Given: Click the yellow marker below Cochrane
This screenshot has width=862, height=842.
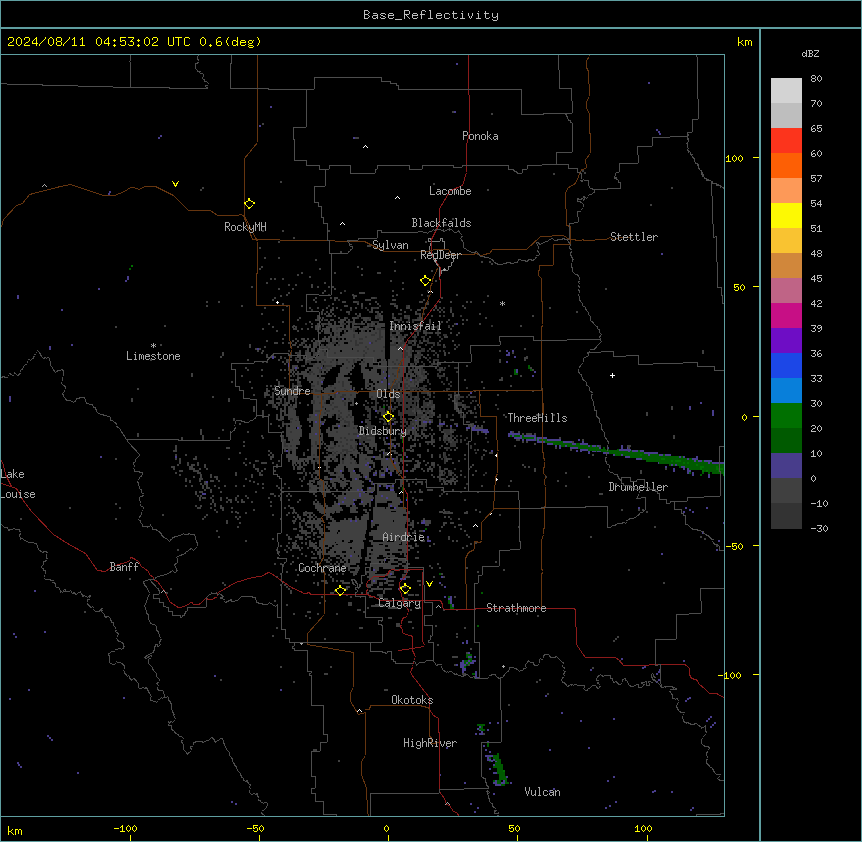Looking at the screenshot, I should [340, 590].
